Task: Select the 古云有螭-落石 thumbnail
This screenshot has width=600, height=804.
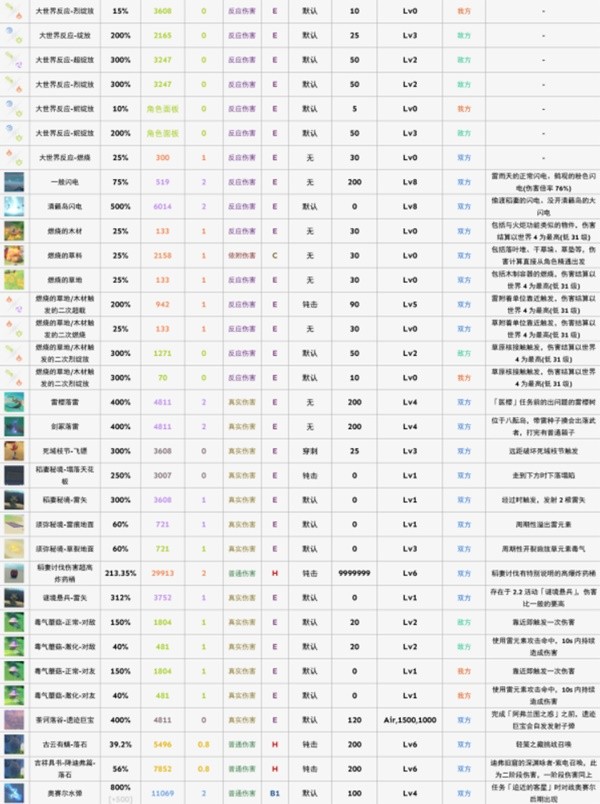Action: (14, 745)
